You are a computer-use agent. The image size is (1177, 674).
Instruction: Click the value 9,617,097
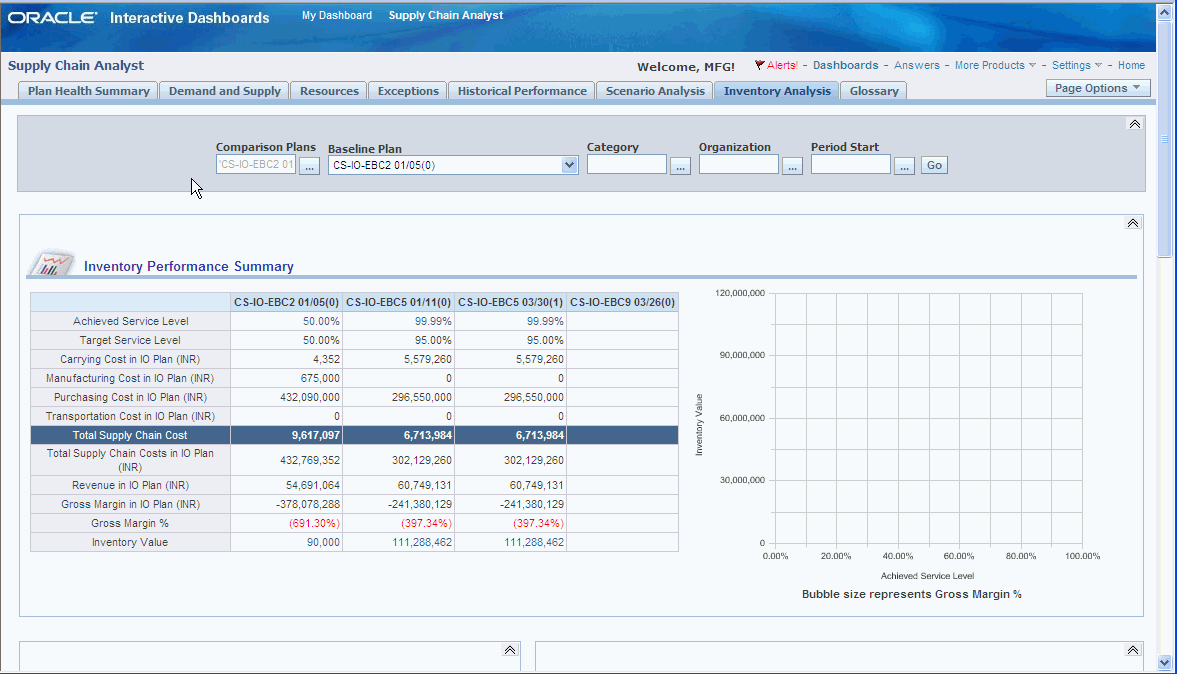point(315,435)
